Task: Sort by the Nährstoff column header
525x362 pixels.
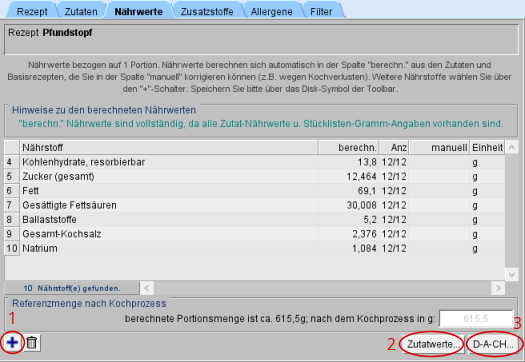Action: click(168, 147)
